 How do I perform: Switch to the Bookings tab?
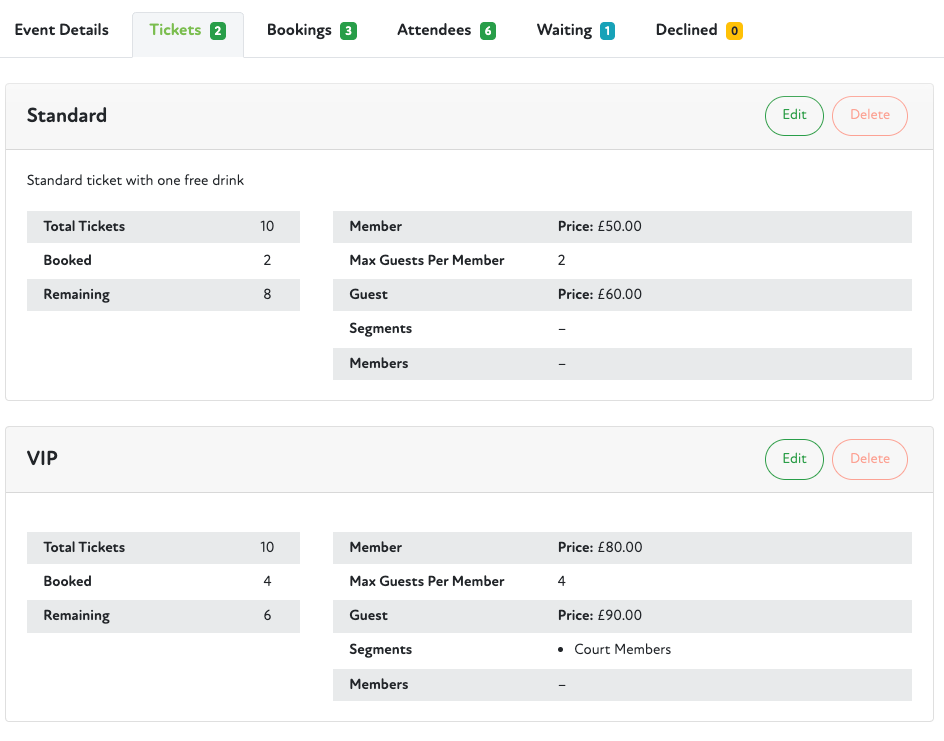coord(311,30)
